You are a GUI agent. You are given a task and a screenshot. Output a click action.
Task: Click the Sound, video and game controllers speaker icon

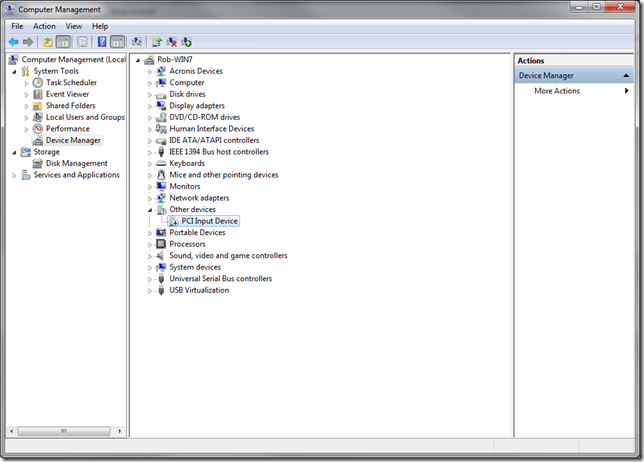click(161, 255)
